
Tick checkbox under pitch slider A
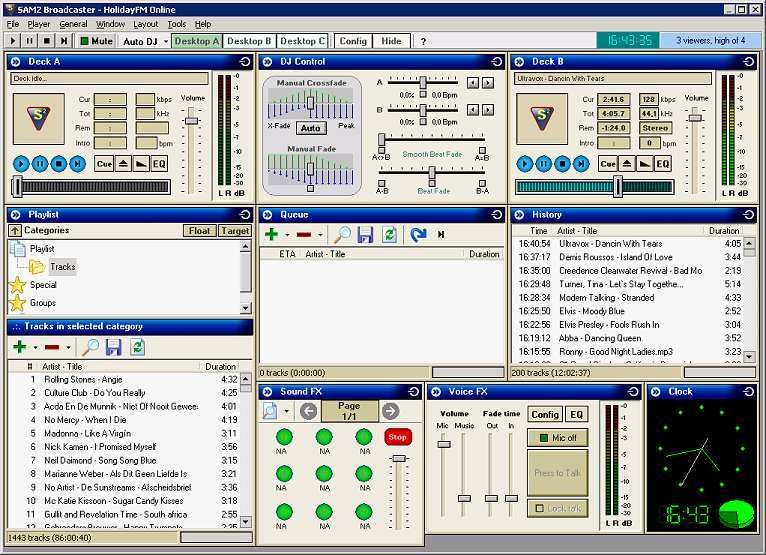click(423, 95)
